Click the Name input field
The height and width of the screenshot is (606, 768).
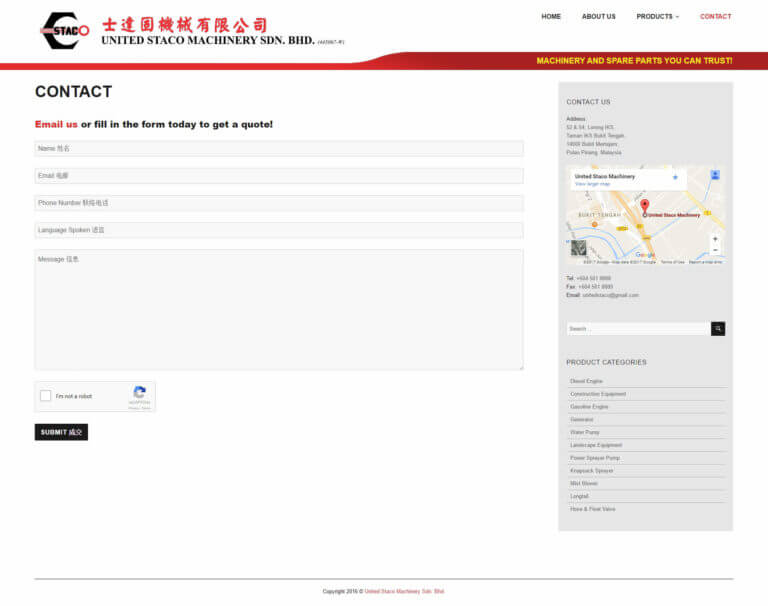pos(279,148)
